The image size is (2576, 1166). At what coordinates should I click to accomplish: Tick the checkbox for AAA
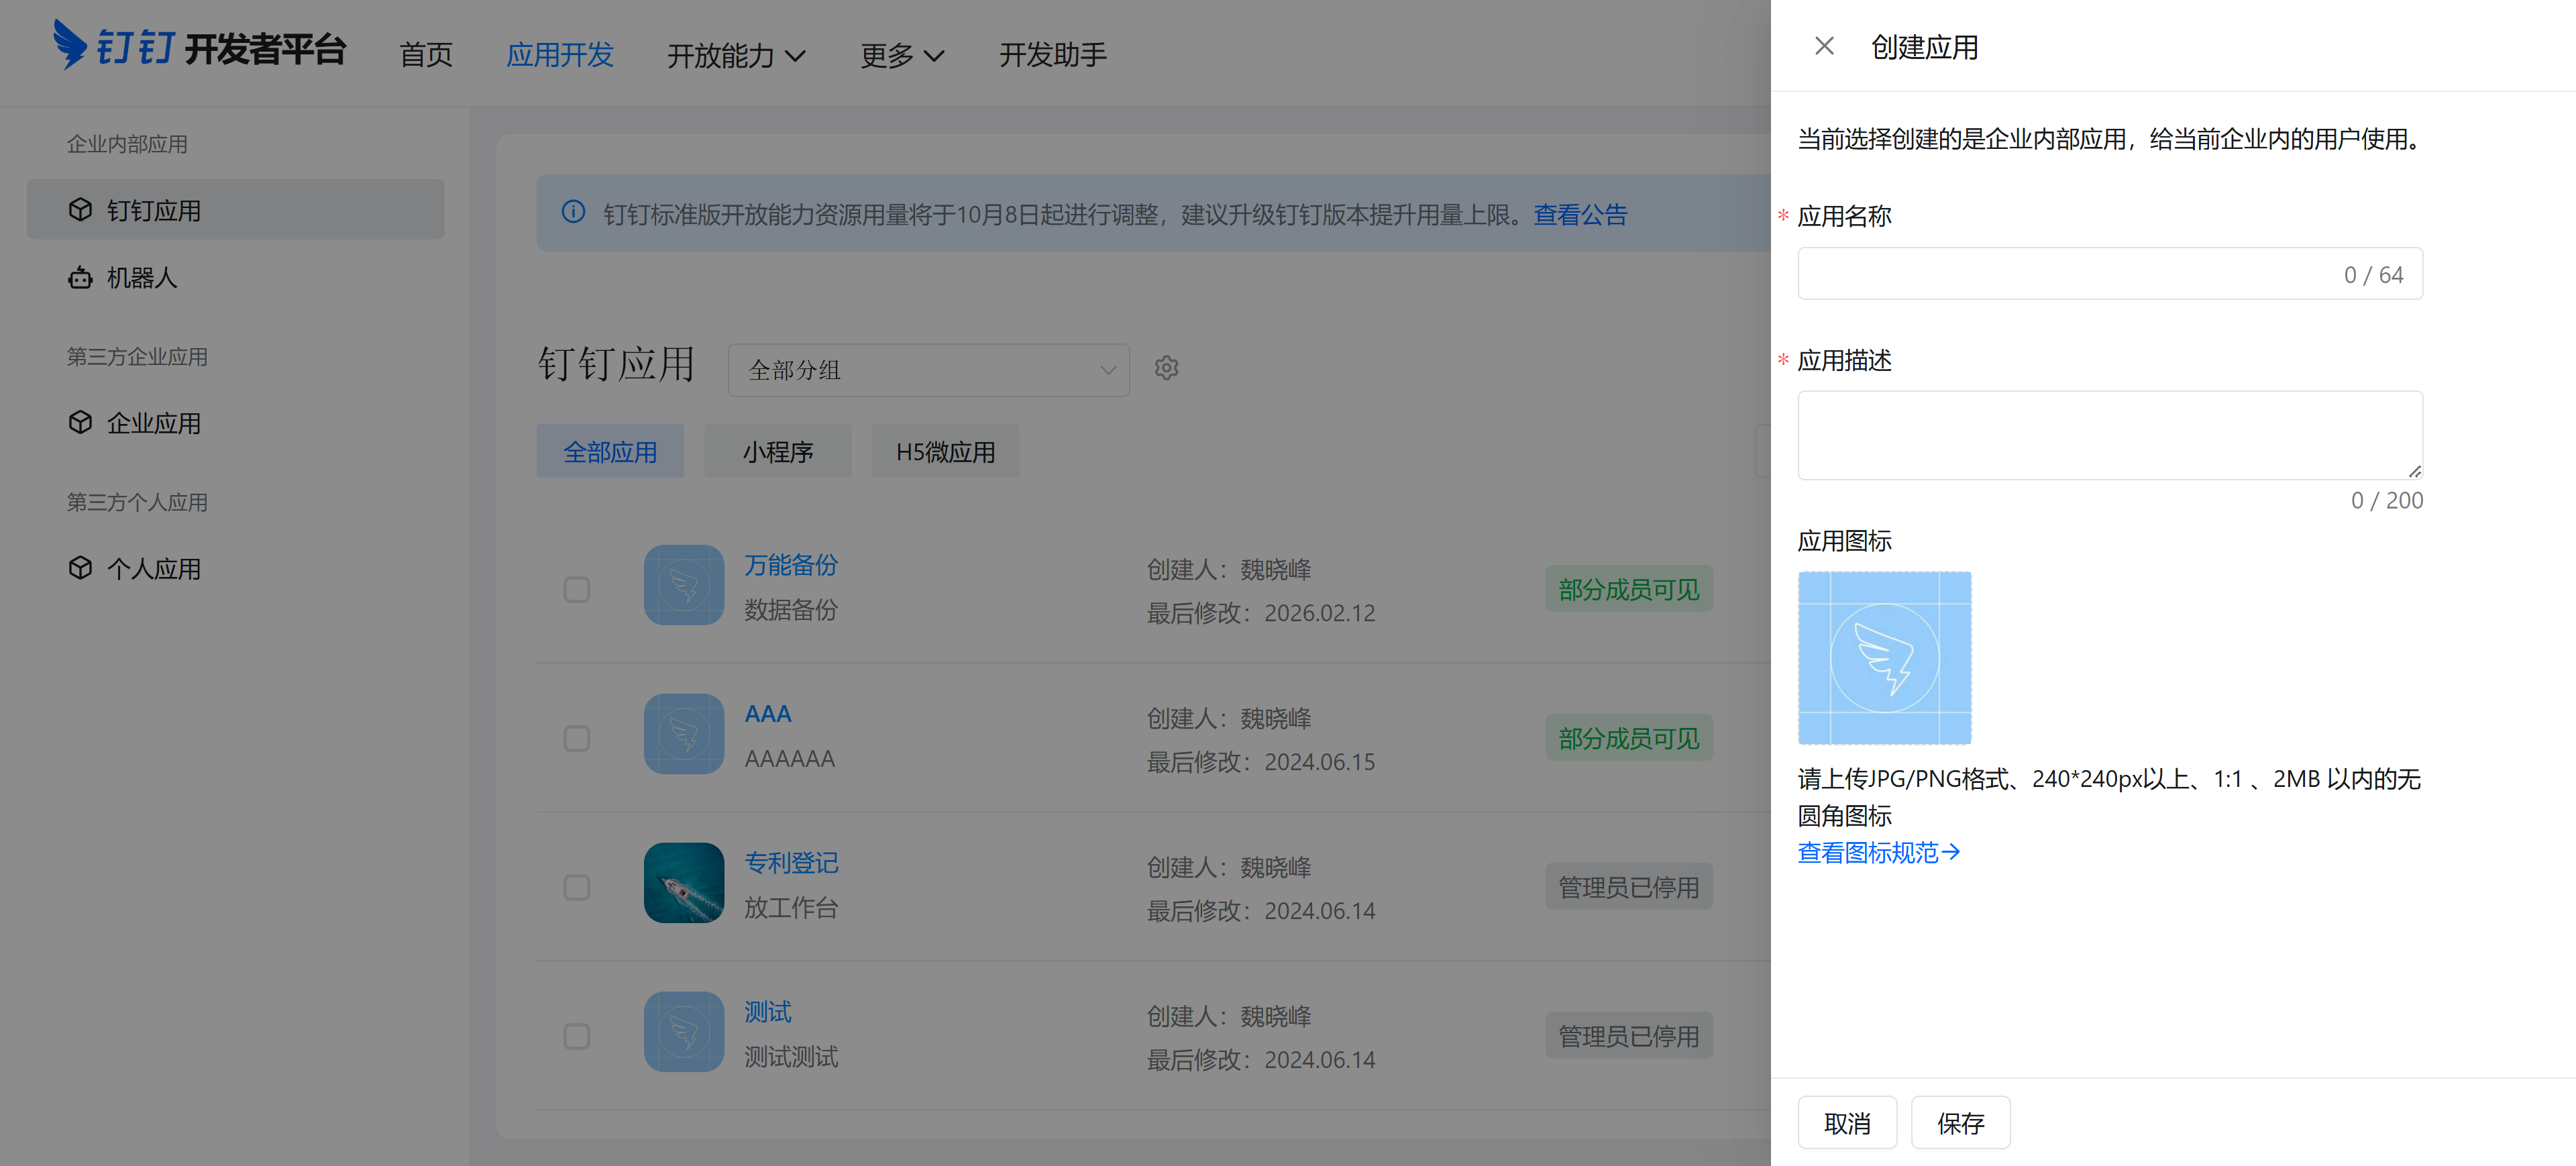point(577,739)
